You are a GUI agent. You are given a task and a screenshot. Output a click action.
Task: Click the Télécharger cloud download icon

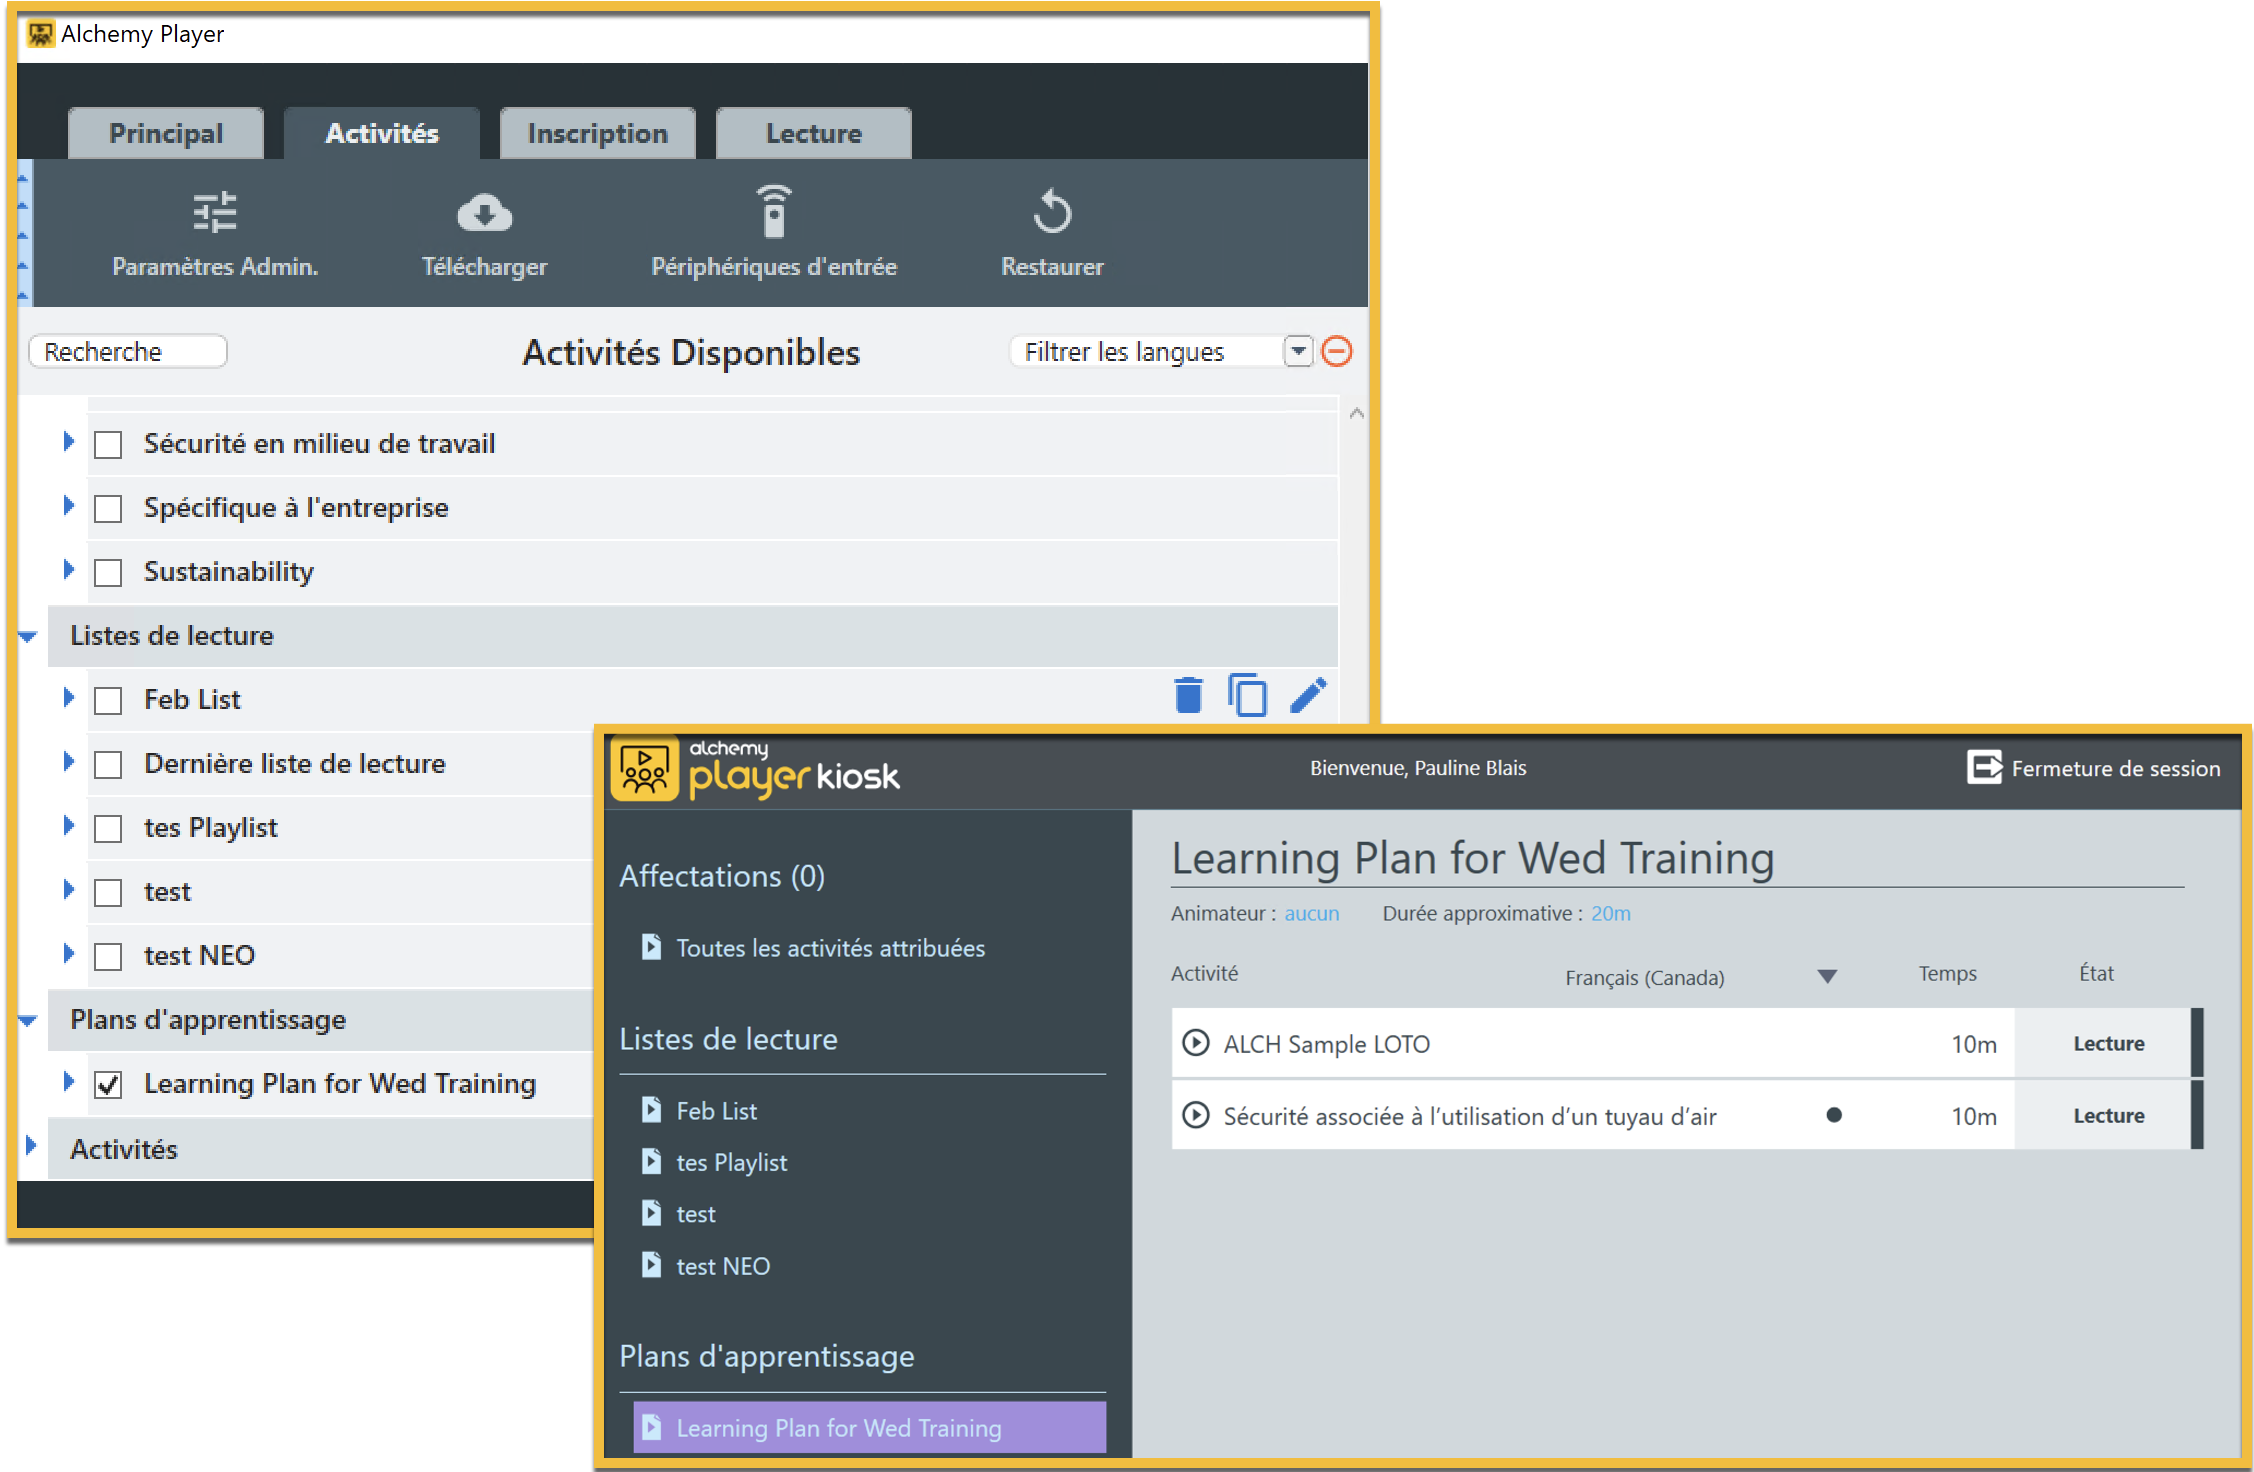(484, 212)
